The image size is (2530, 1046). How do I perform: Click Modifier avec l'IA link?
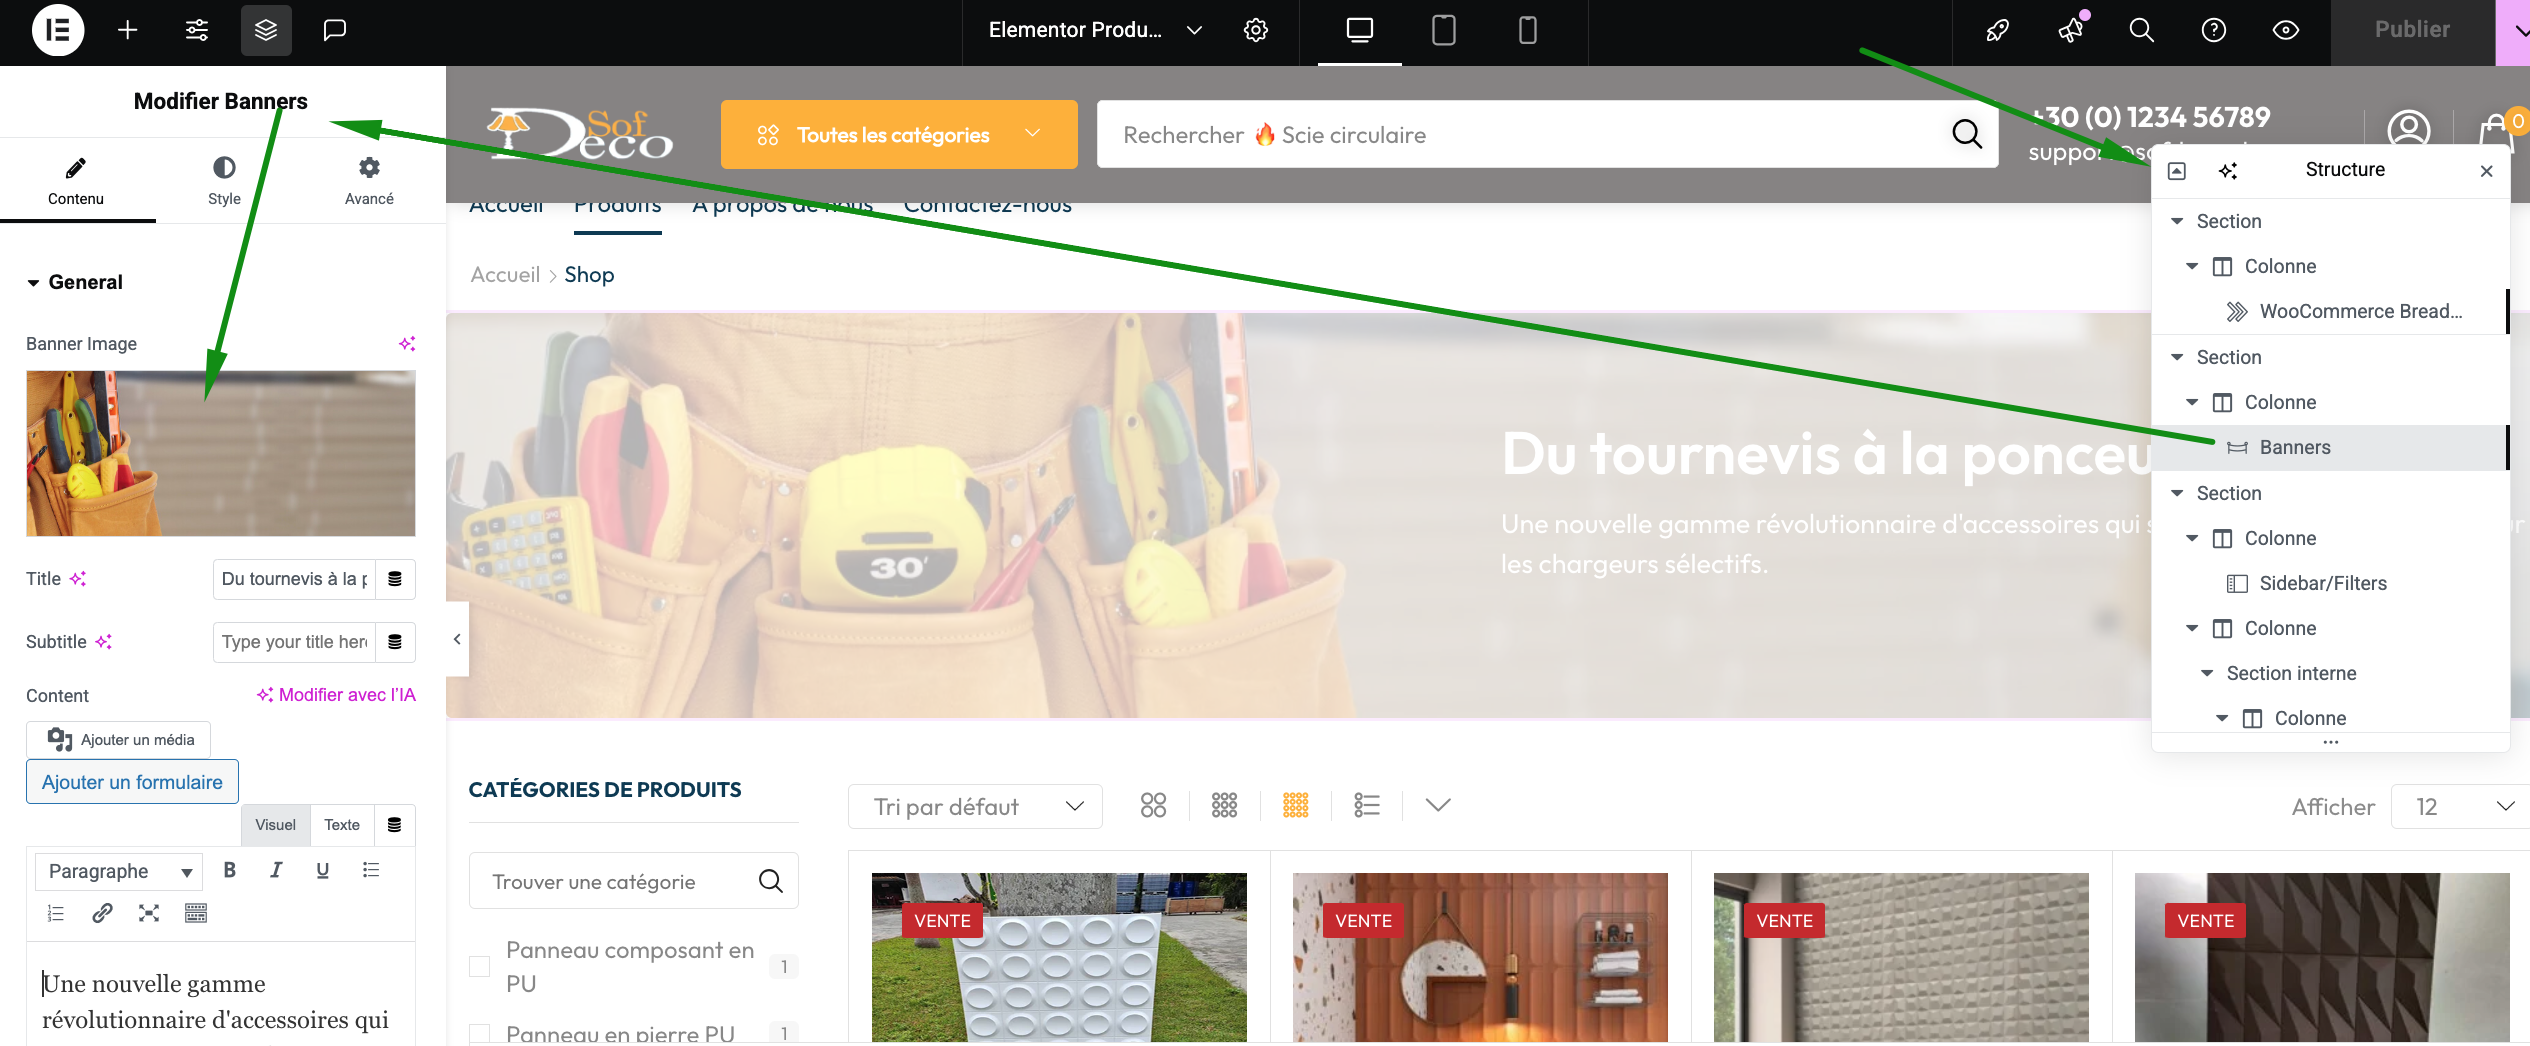(336, 695)
